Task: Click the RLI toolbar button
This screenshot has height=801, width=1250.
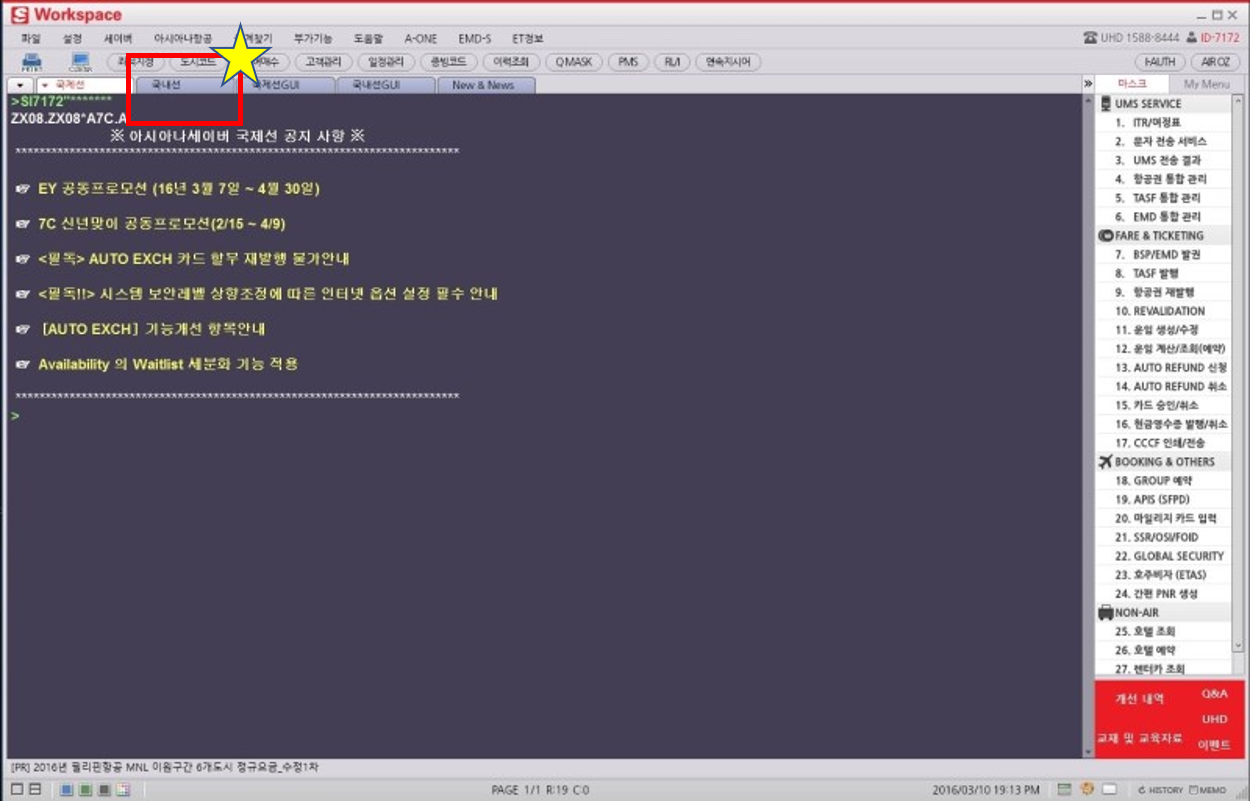Action: [671, 62]
